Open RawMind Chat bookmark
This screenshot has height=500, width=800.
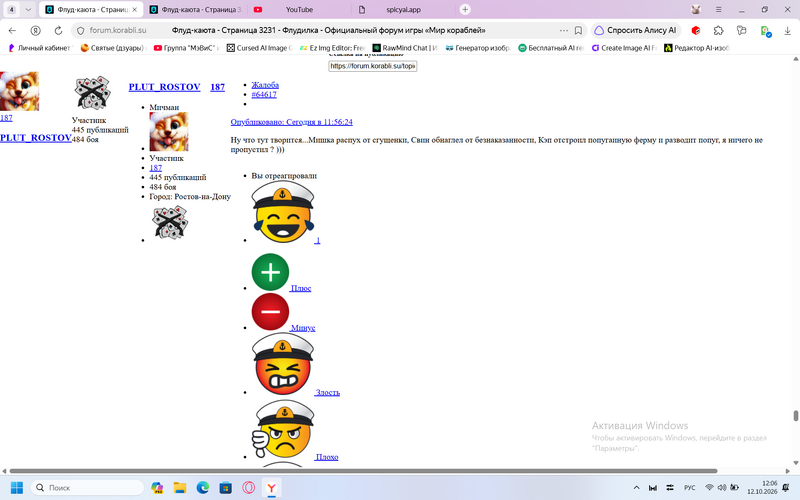(405, 48)
